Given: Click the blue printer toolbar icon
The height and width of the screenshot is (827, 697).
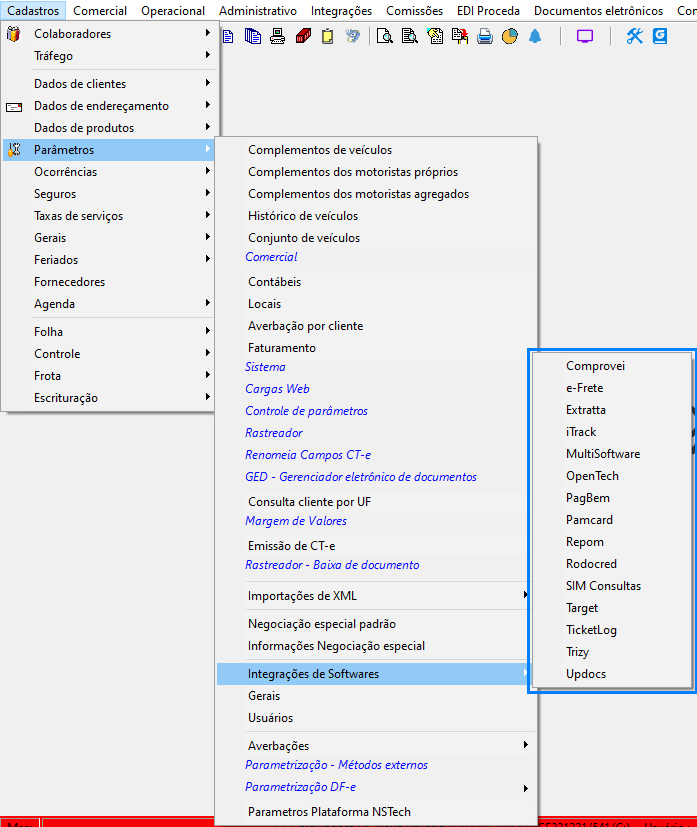Looking at the screenshot, I should pos(485,36).
